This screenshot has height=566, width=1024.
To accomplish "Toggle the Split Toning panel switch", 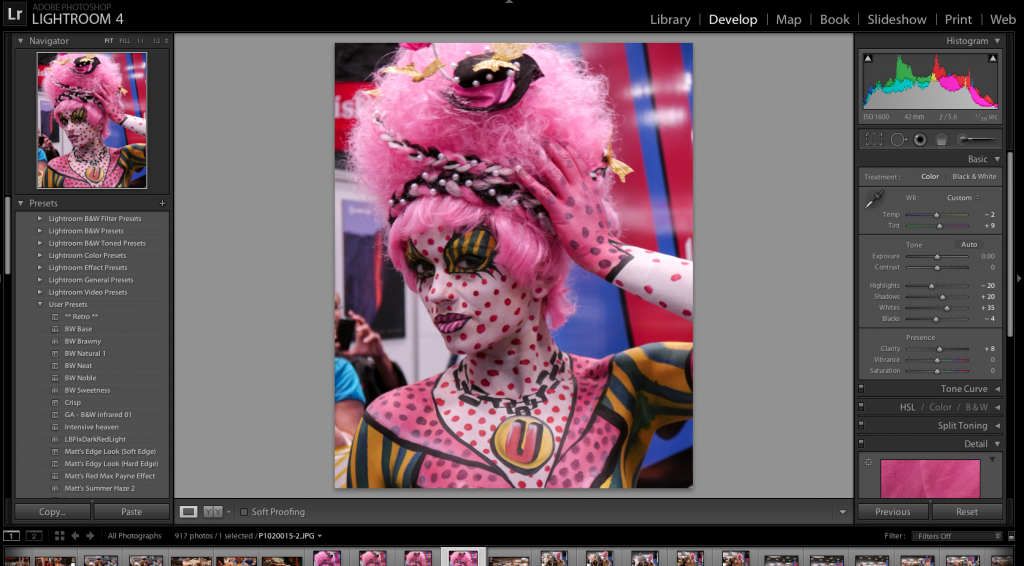I will [861, 425].
